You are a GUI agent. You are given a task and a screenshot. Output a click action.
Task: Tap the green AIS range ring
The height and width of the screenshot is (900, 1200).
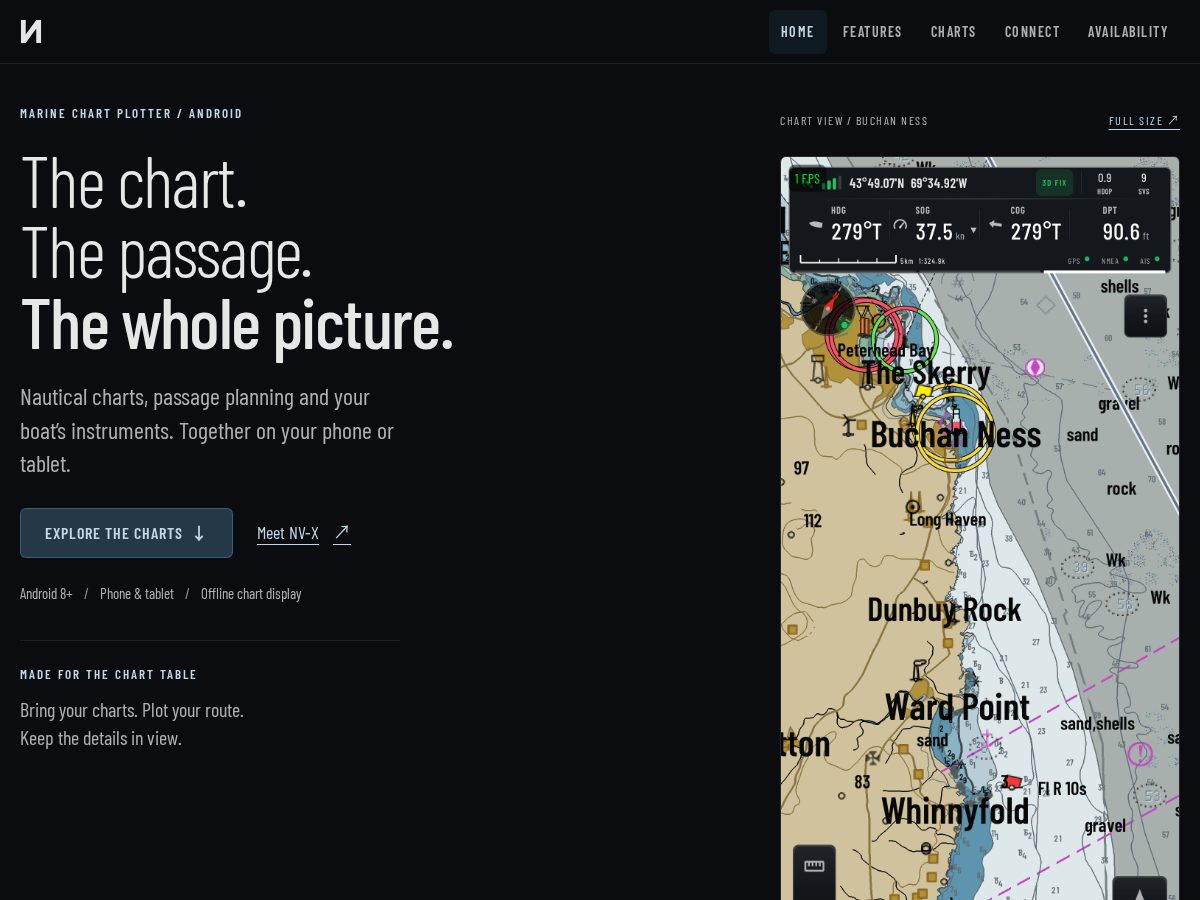pos(904,340)
